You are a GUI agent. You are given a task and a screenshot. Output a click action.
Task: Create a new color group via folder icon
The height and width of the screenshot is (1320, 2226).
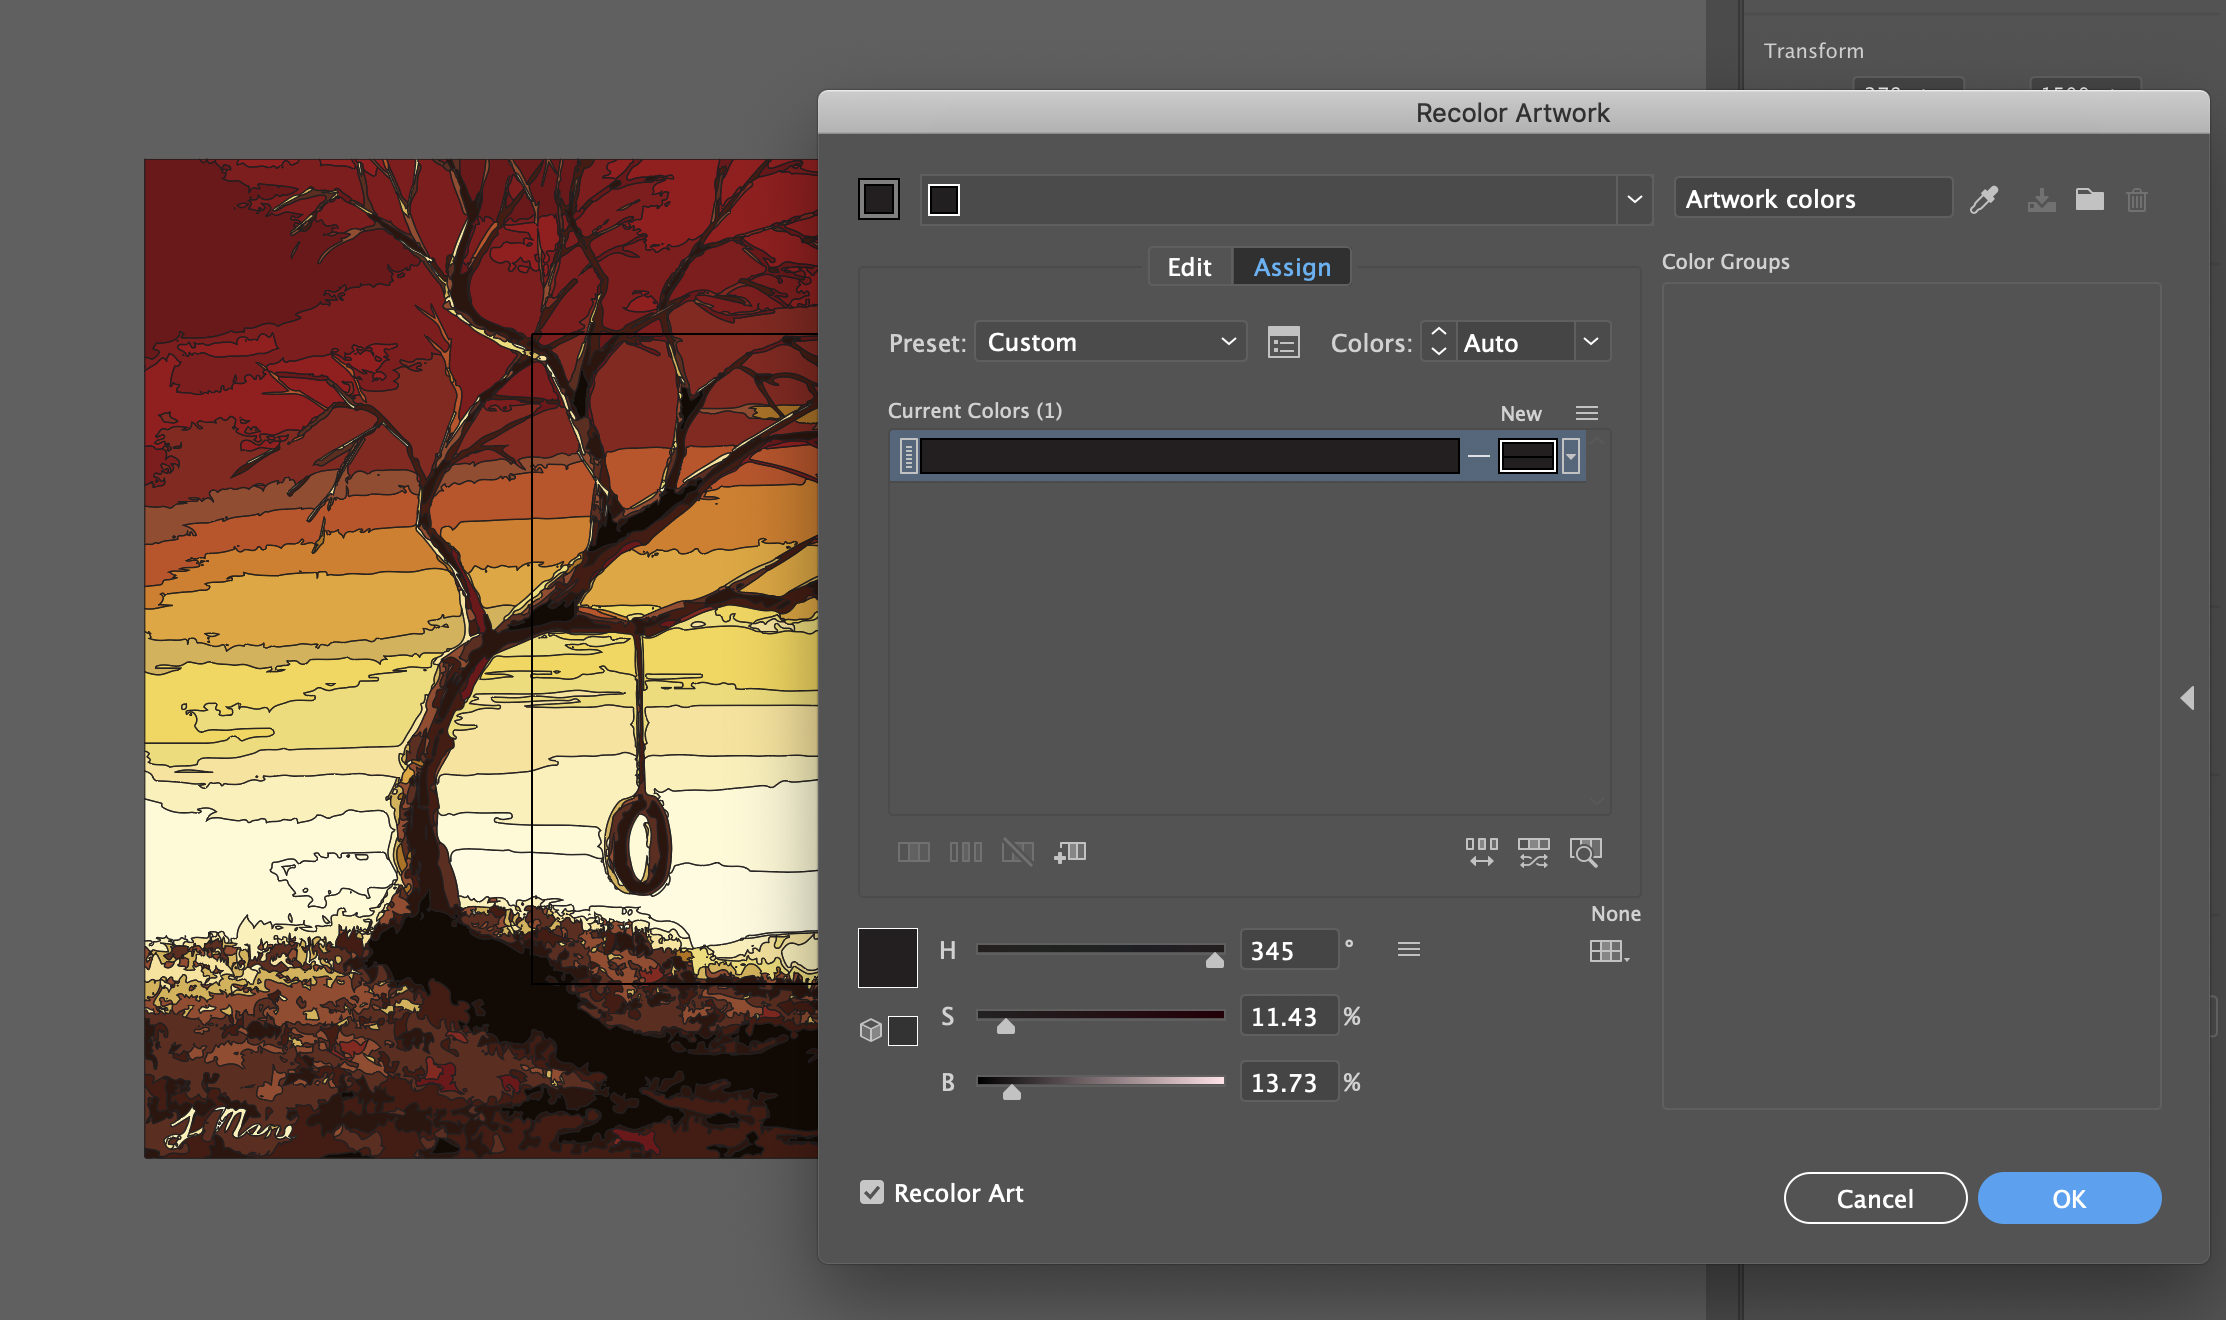point(2090,200)
